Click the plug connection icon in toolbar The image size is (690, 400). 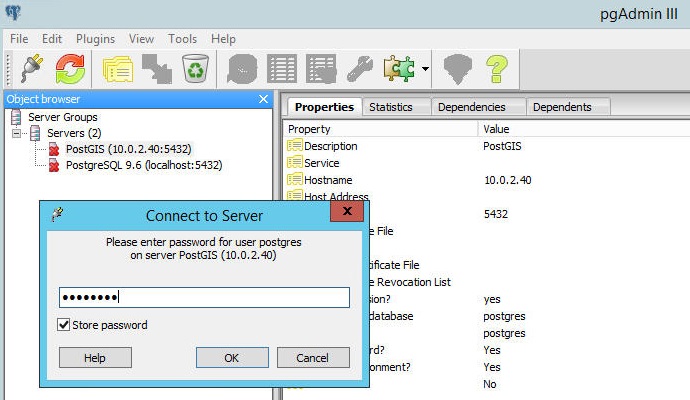coord(32,69)
